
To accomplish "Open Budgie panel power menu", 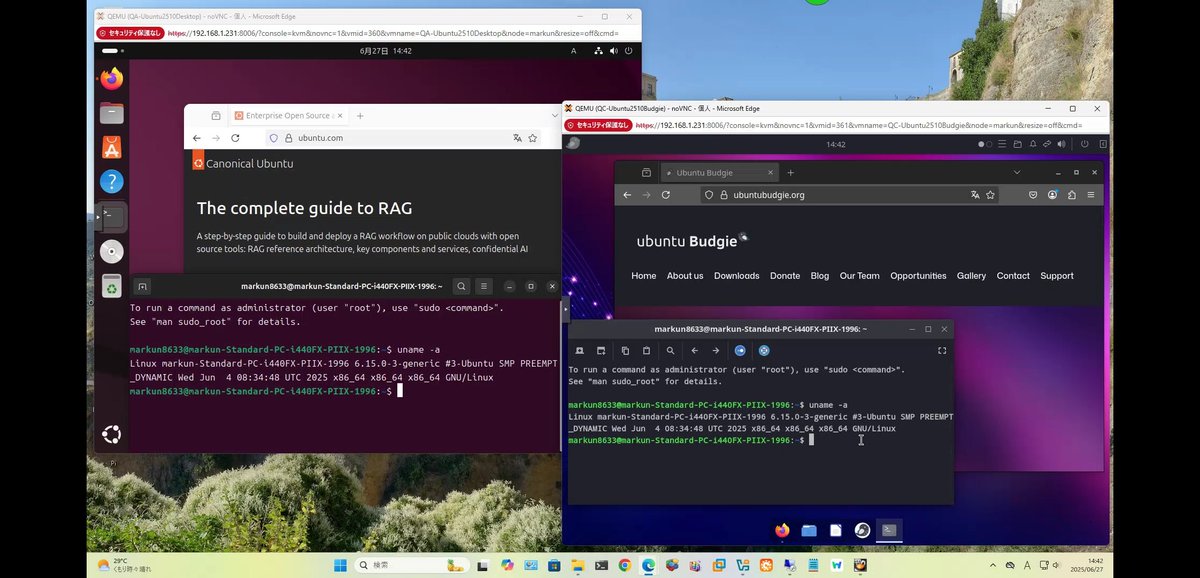I will pyautogui.click(x=1084, y=144).
